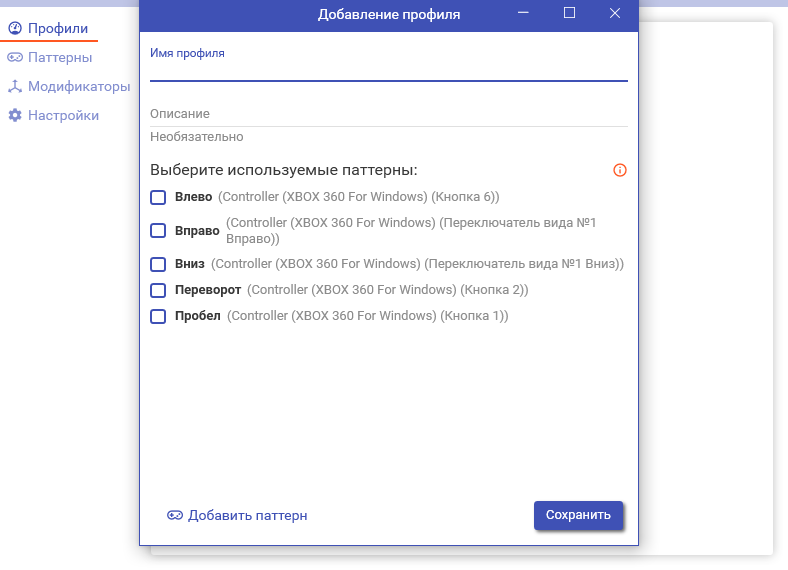
Task: Switch to the Модификаторы section
Action: point(78,87)
